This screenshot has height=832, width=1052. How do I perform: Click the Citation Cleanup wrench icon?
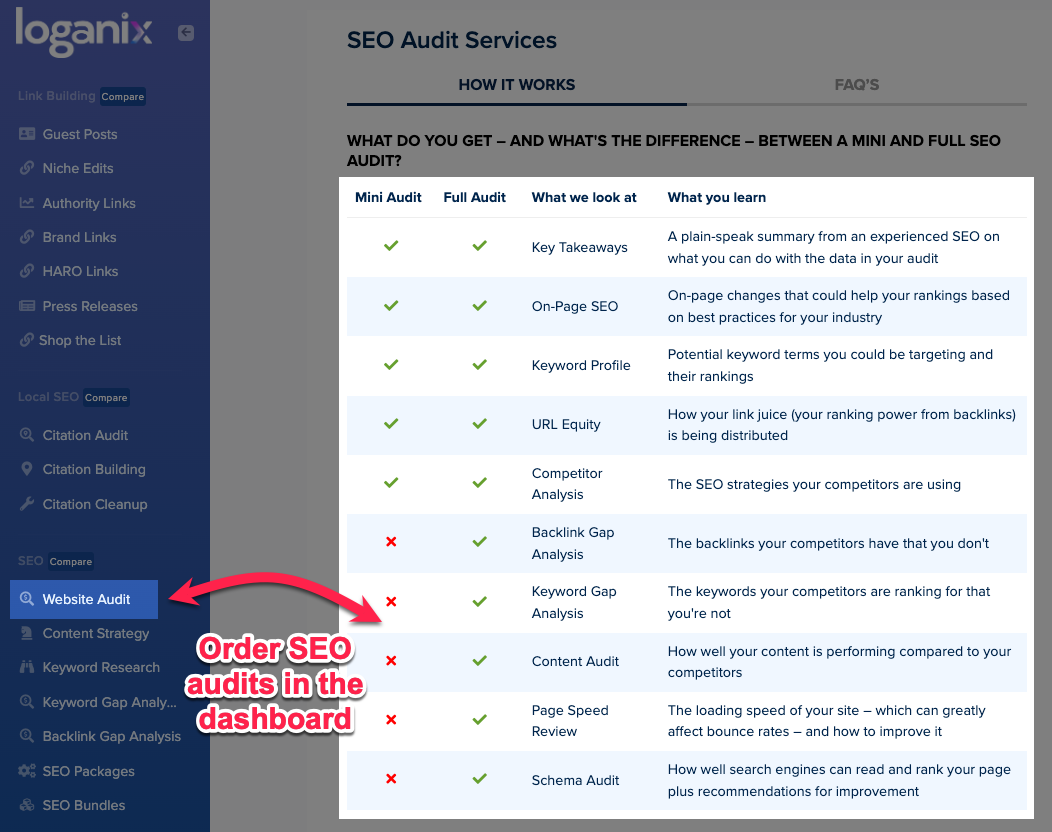click(27, 504)
